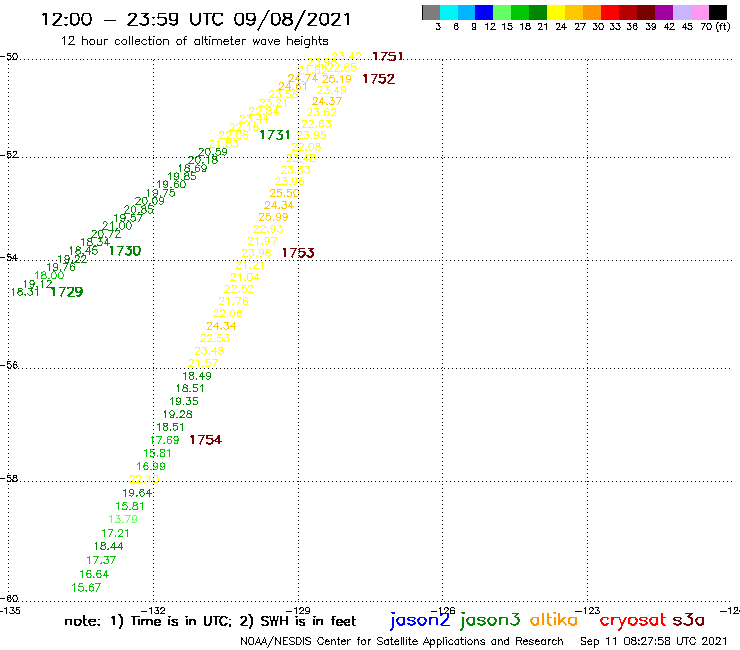The width and height of the screenshot is (740, 650).
Task: Click the jason2 satellite legend label
Action: (420, 621)
